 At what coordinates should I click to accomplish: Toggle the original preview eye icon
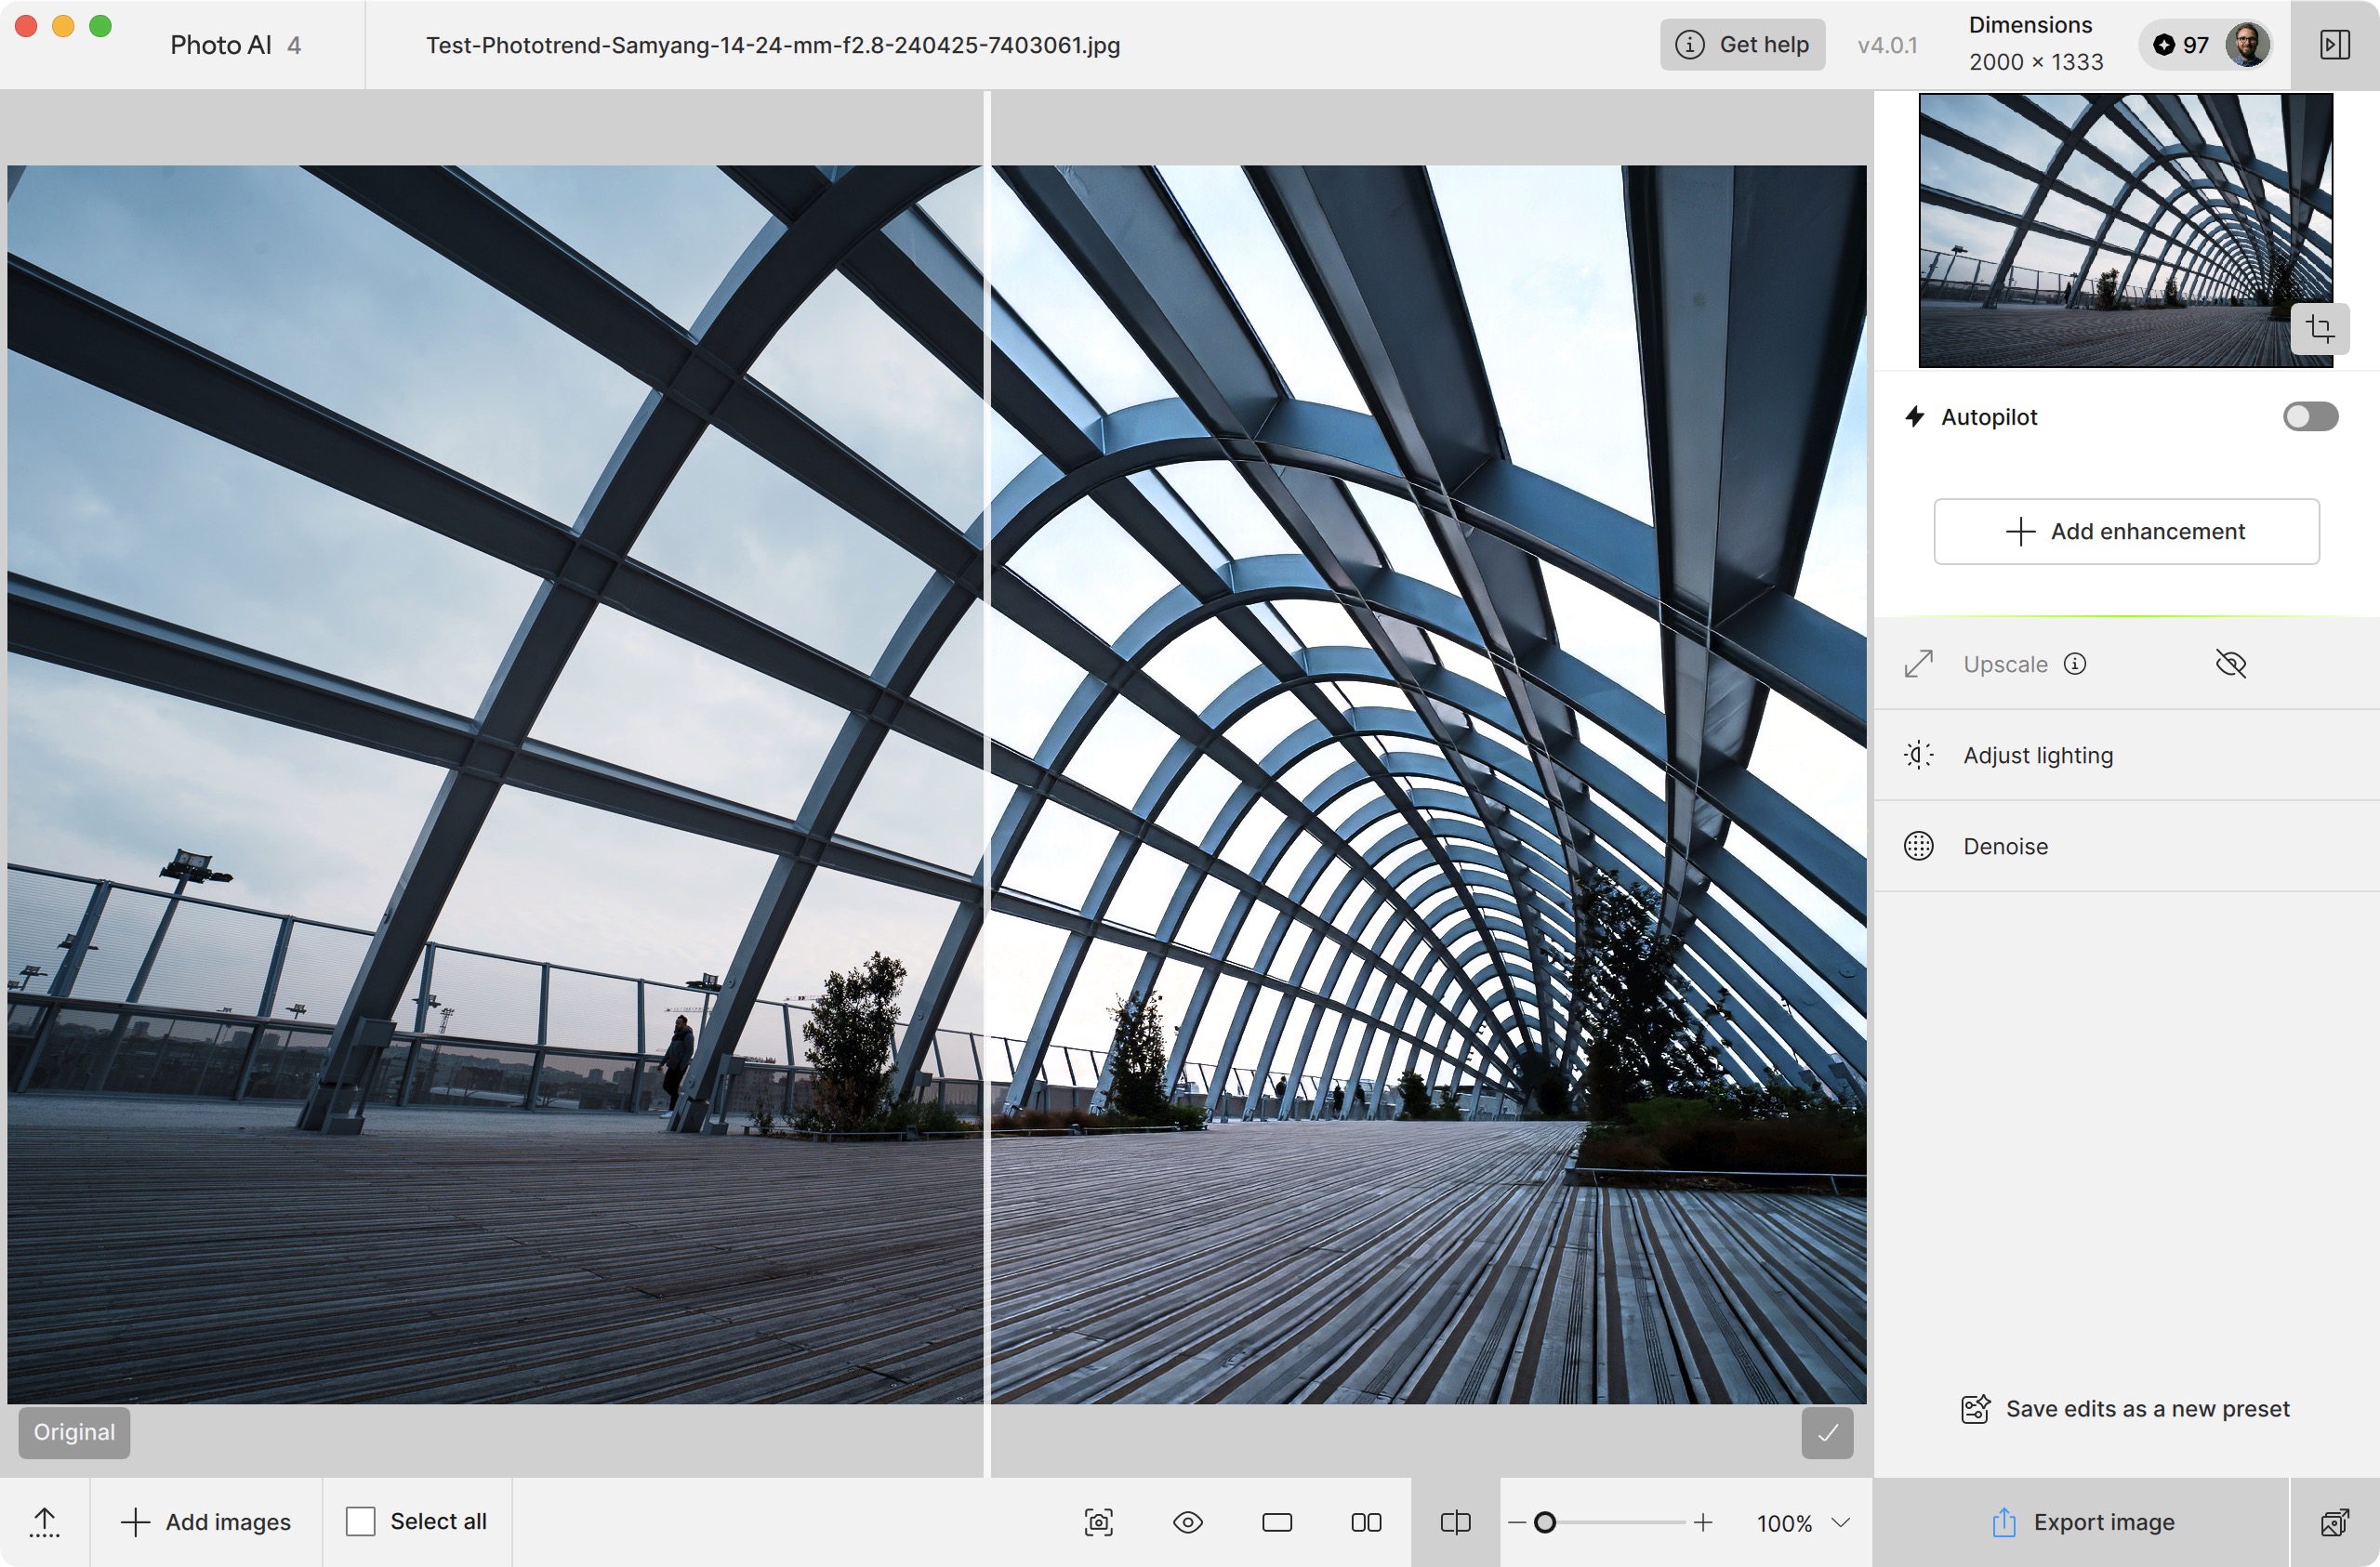1187,1522
